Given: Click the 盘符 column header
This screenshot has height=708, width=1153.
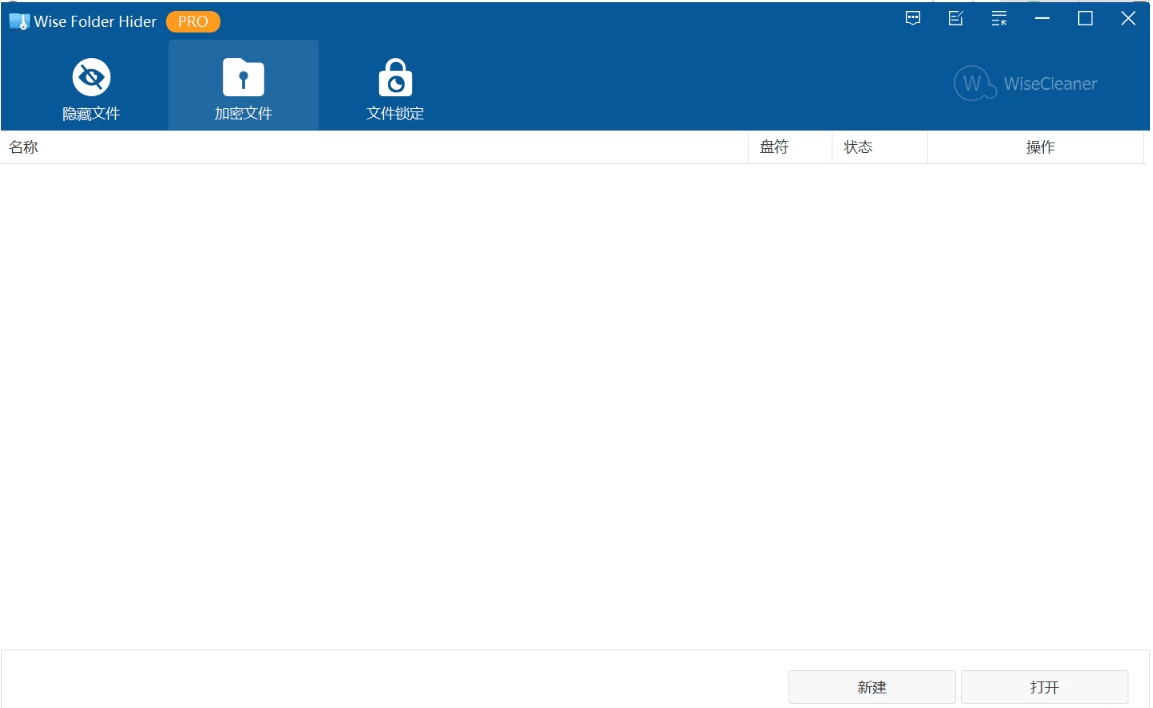Looking at the screenshot, I should pos(774,147).
